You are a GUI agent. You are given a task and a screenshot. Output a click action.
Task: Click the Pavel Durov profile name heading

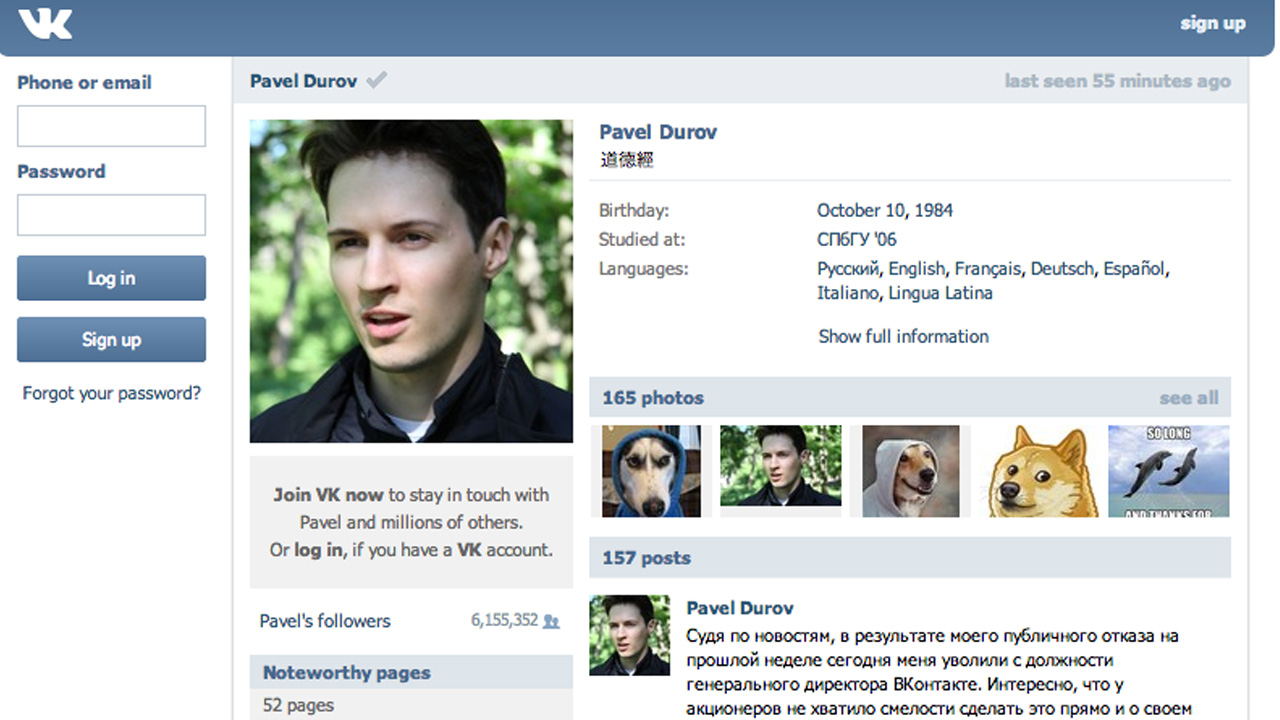(x=658, y=132)
